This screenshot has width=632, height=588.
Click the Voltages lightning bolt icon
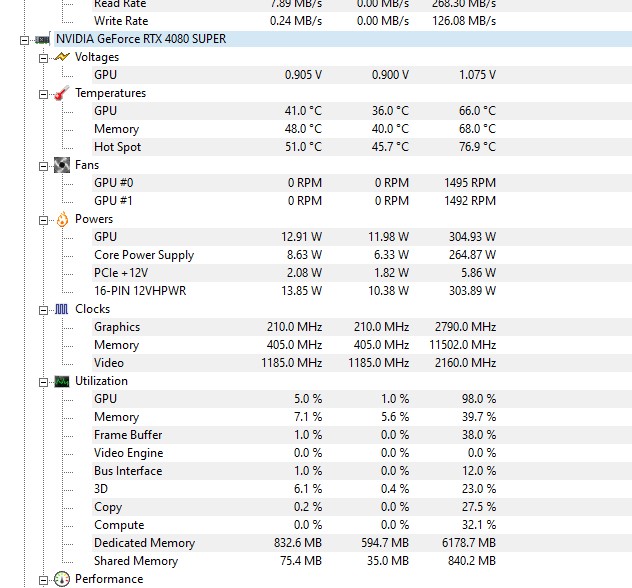[x=62, y=57]
